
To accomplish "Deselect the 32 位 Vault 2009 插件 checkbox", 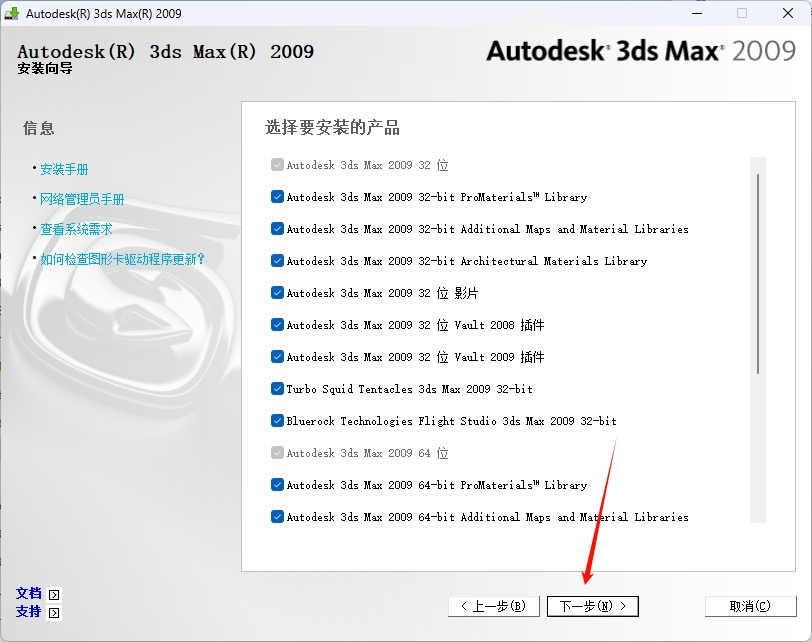I will tap(277, 357).
